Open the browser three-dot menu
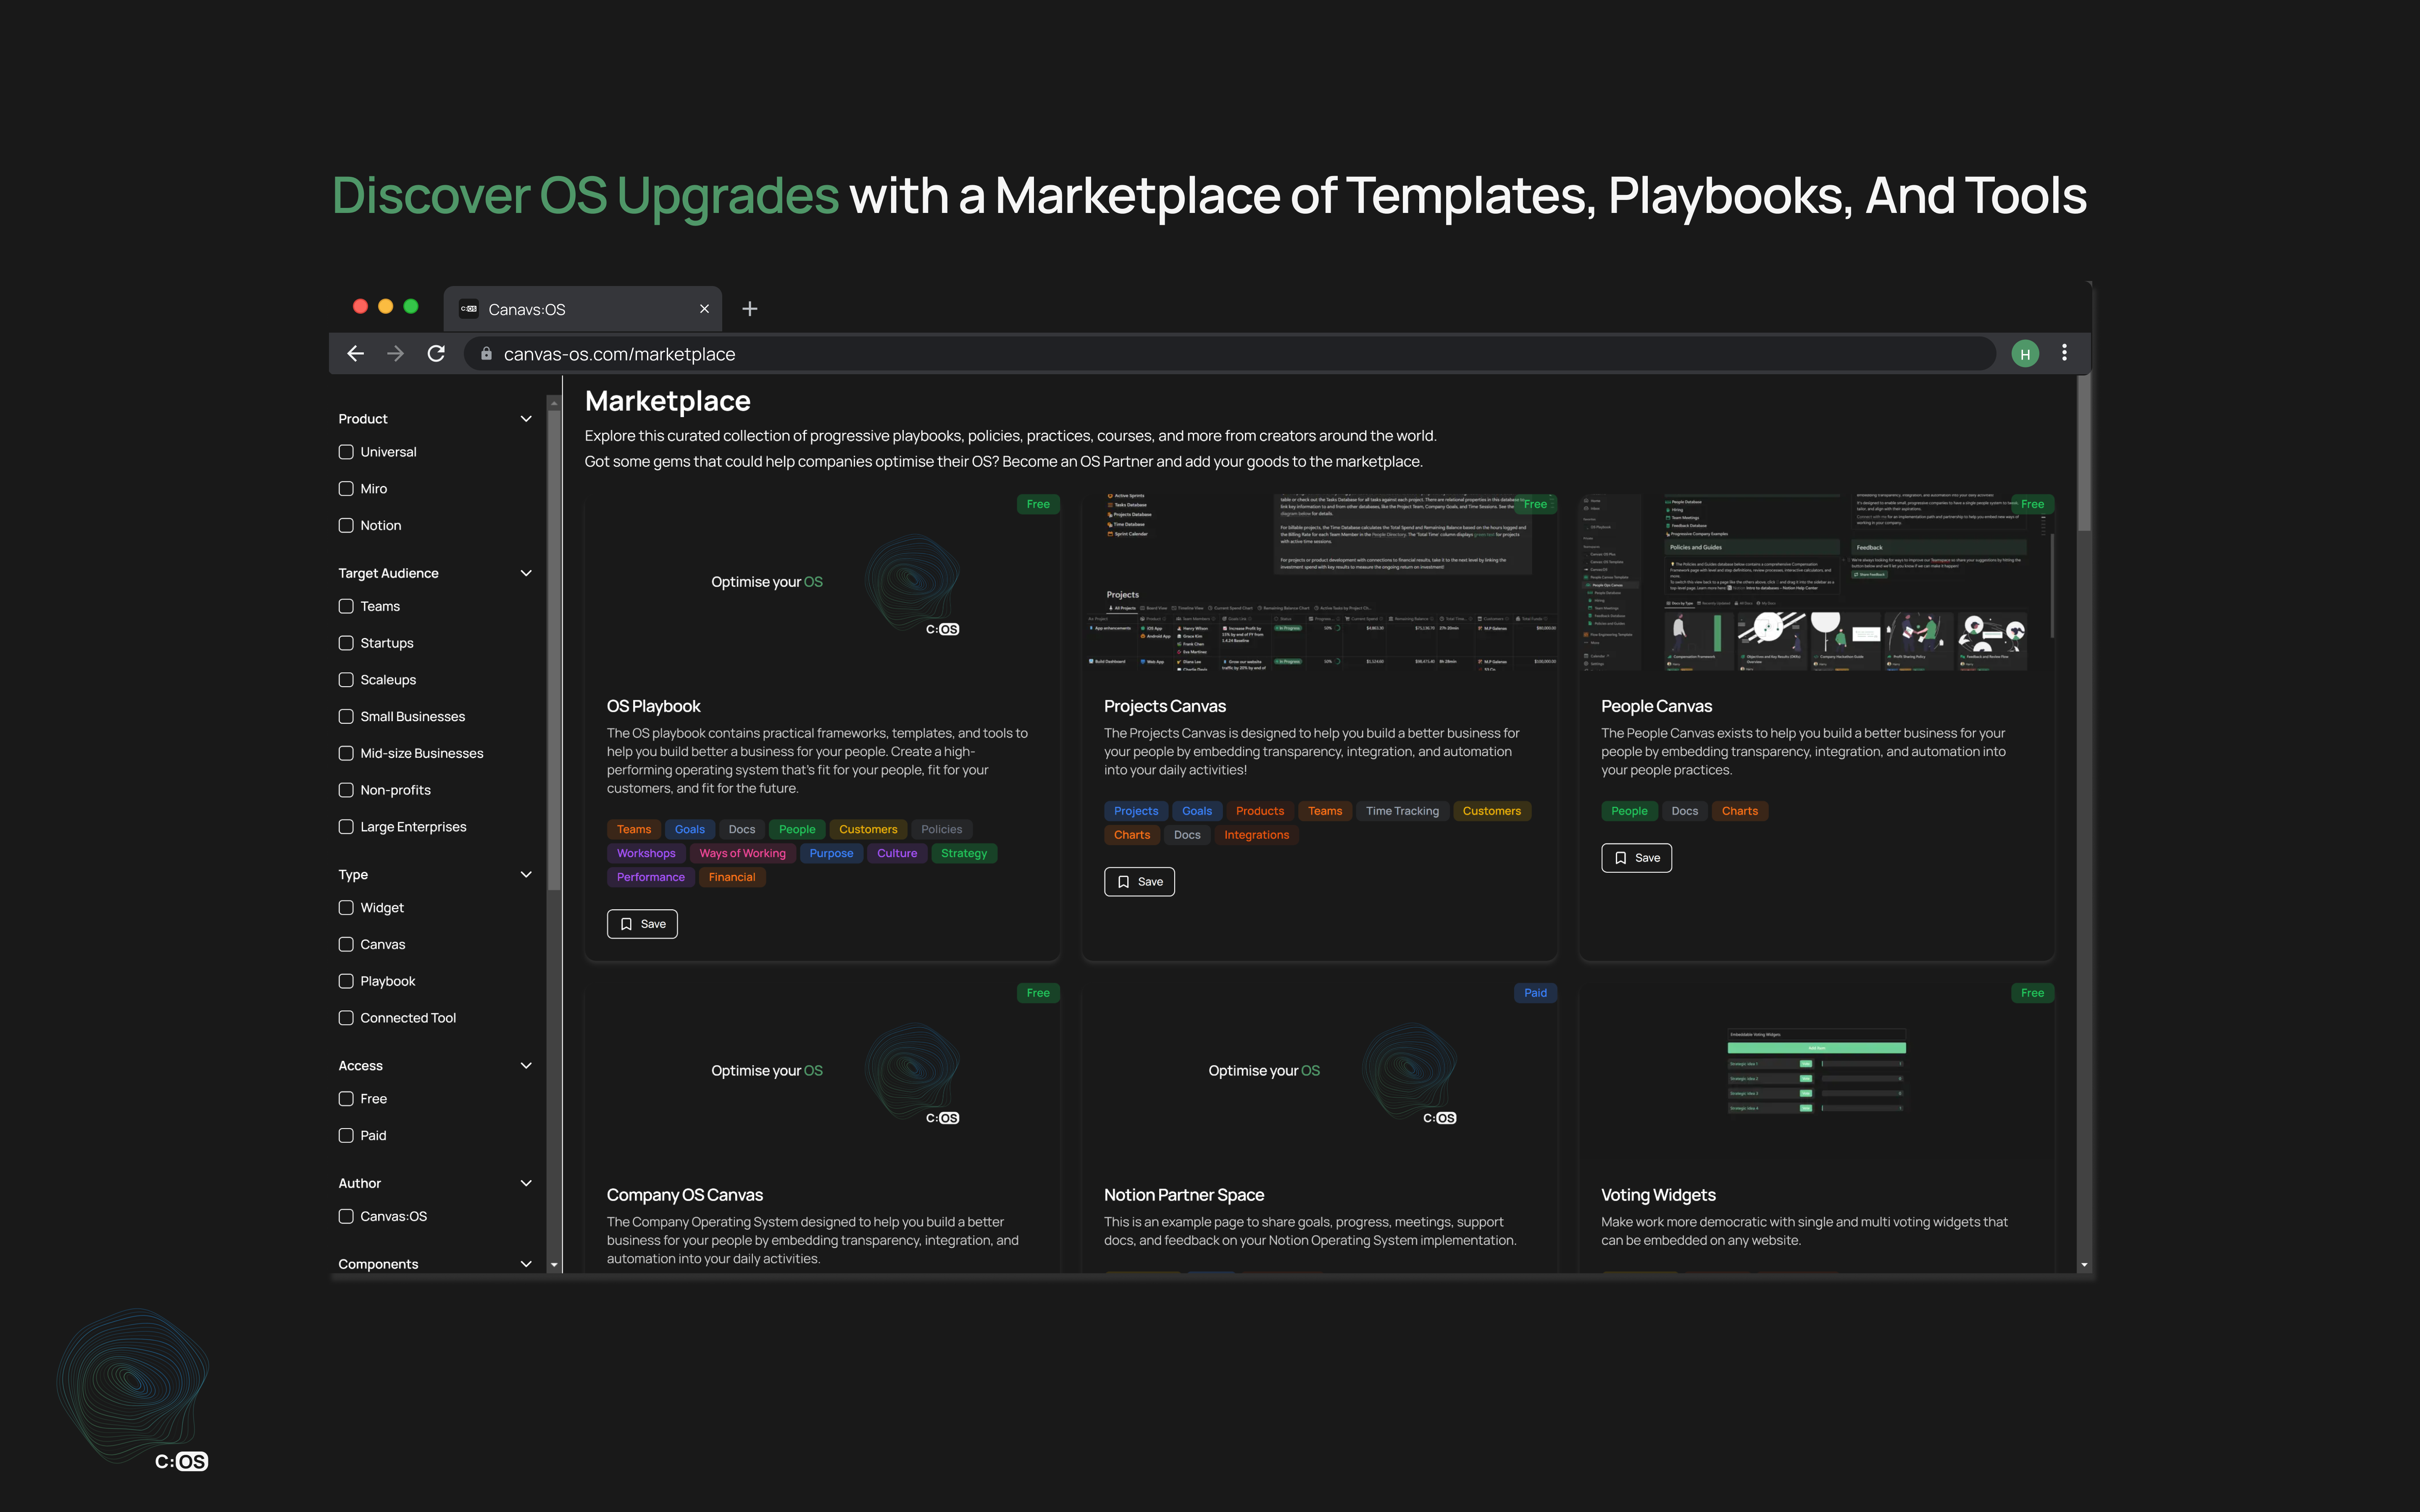This screenshot has width=2420, height=1512. point(2064,353)
